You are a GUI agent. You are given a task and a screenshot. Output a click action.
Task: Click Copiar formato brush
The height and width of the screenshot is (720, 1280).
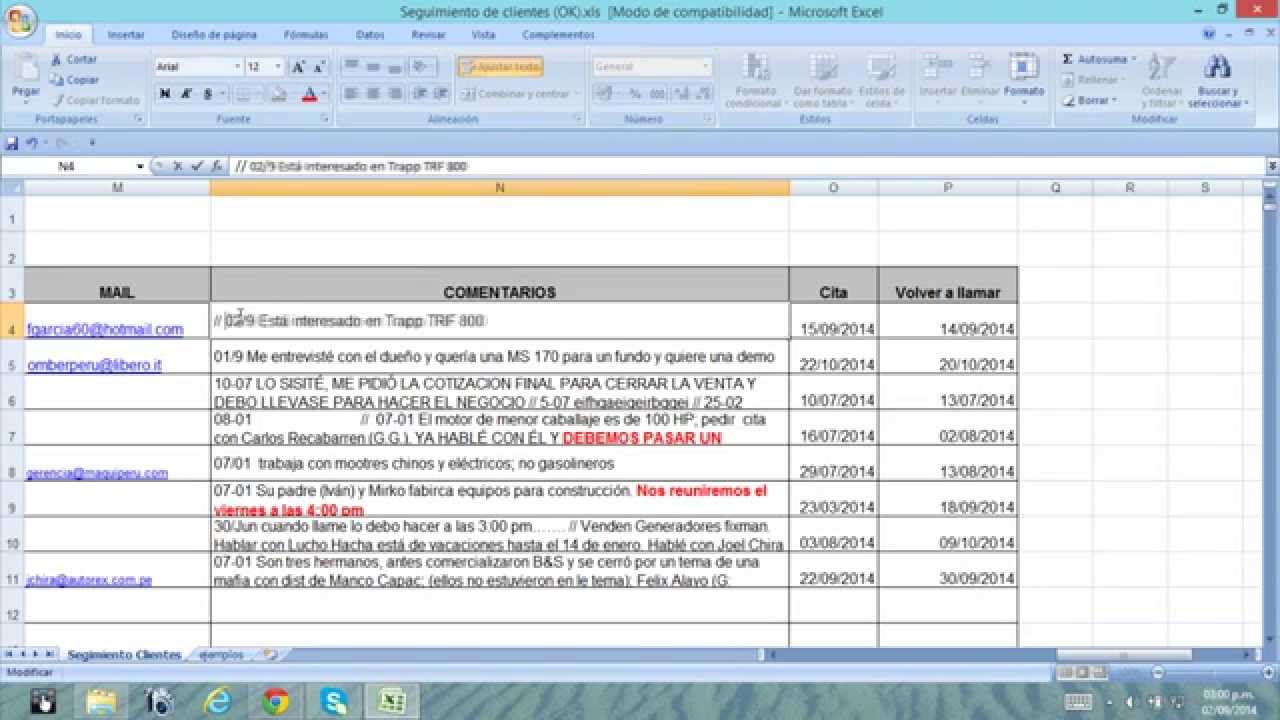coord(96,100)
